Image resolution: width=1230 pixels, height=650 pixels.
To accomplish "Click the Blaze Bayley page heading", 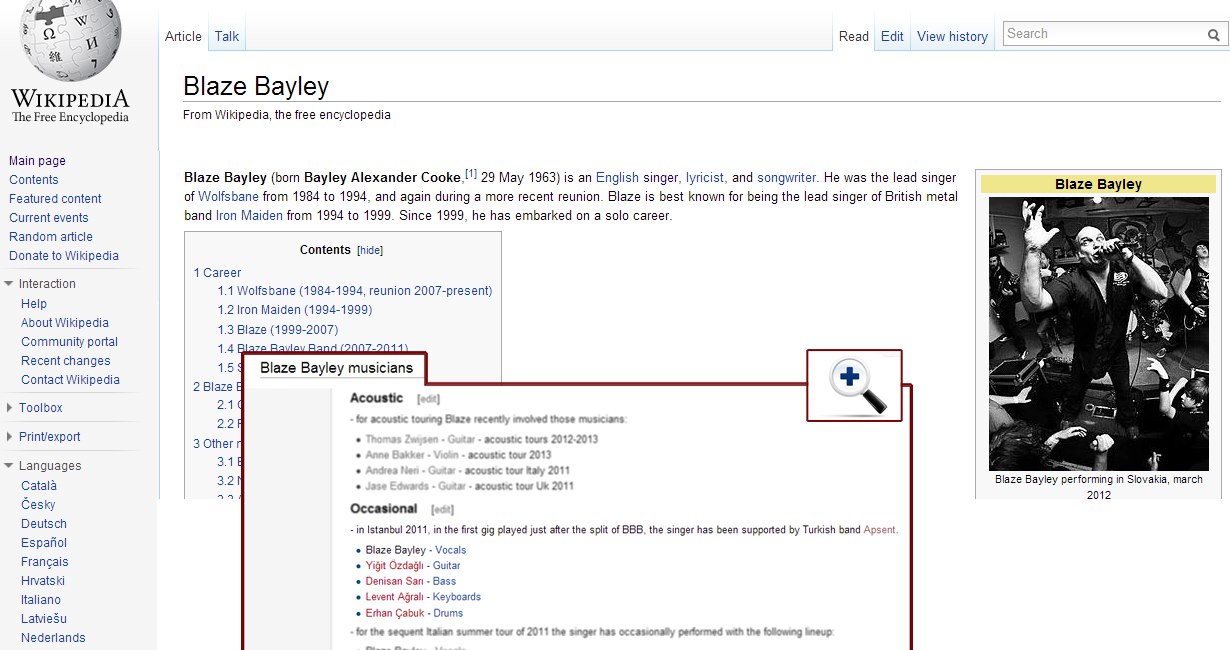I will (256, 87).
